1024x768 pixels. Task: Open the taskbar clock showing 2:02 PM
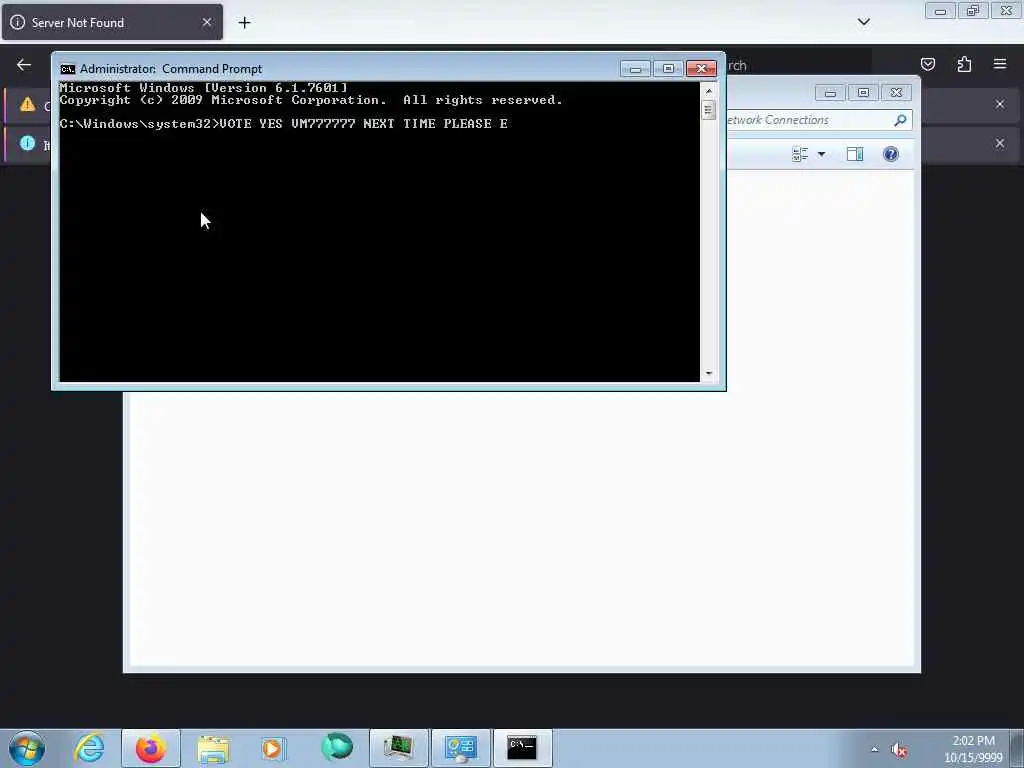(973, 748)
